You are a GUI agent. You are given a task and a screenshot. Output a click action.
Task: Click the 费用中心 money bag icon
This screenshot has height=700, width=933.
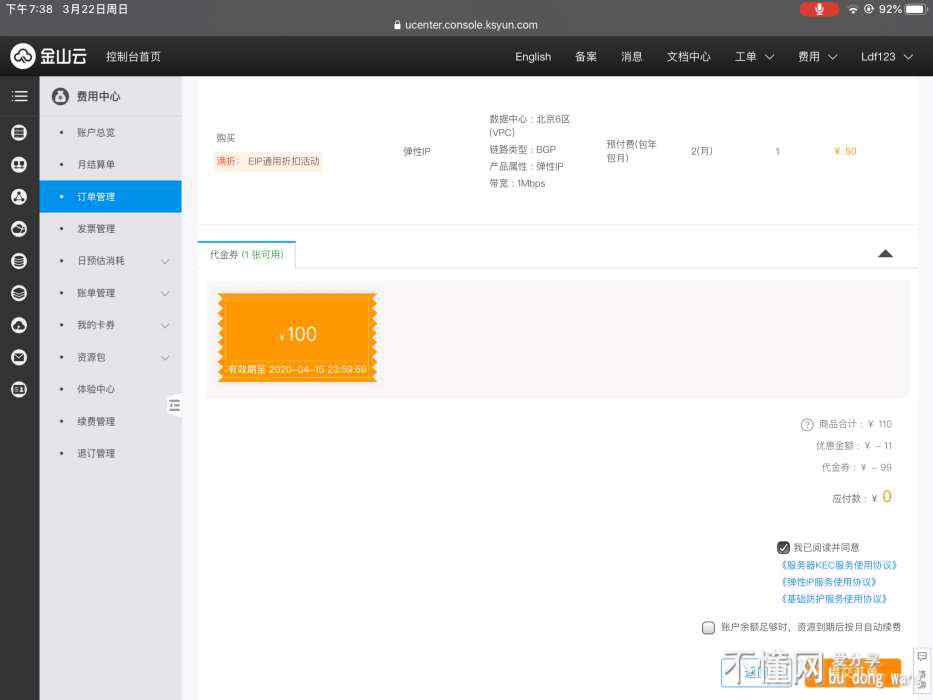60,97
